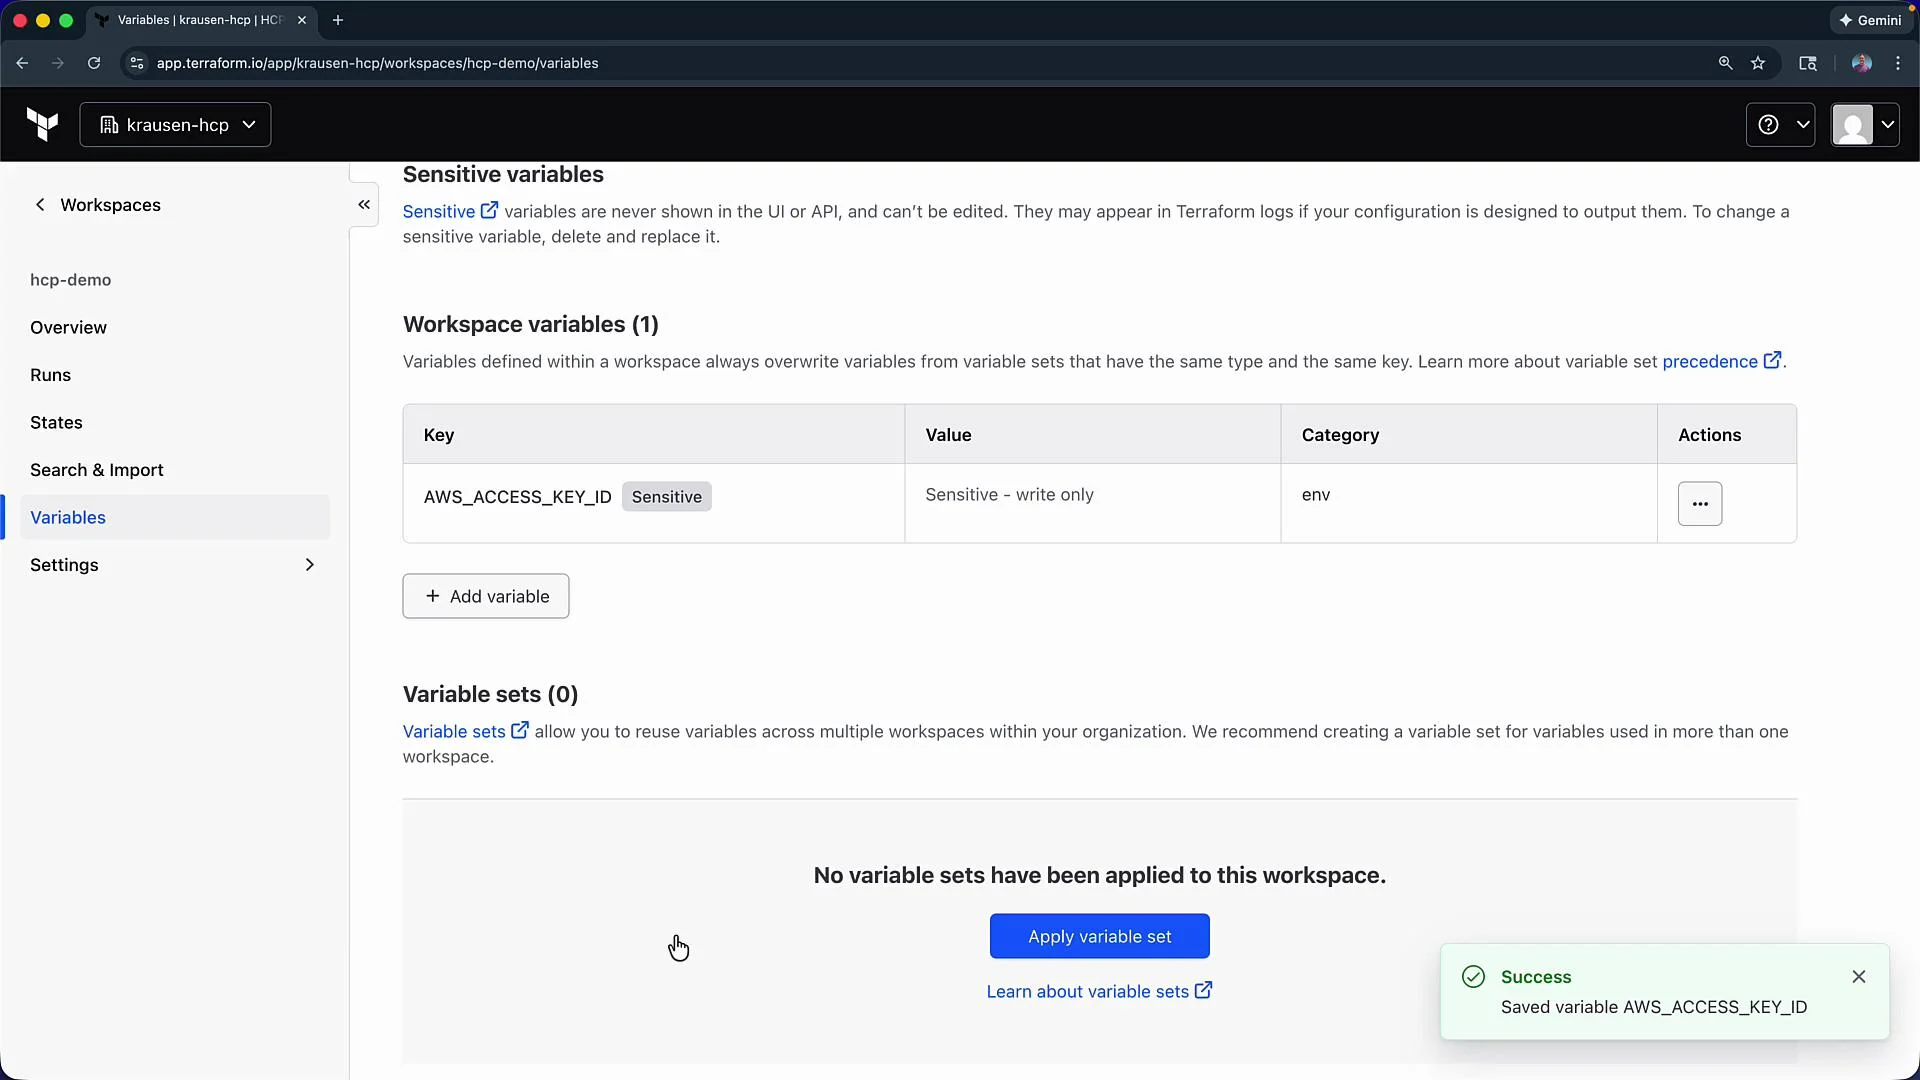The height and width of the screenshot is (1080, 1920).
Task: Click the AWS_ACCESS_KEY_ID key text
Action: (517, 497)
